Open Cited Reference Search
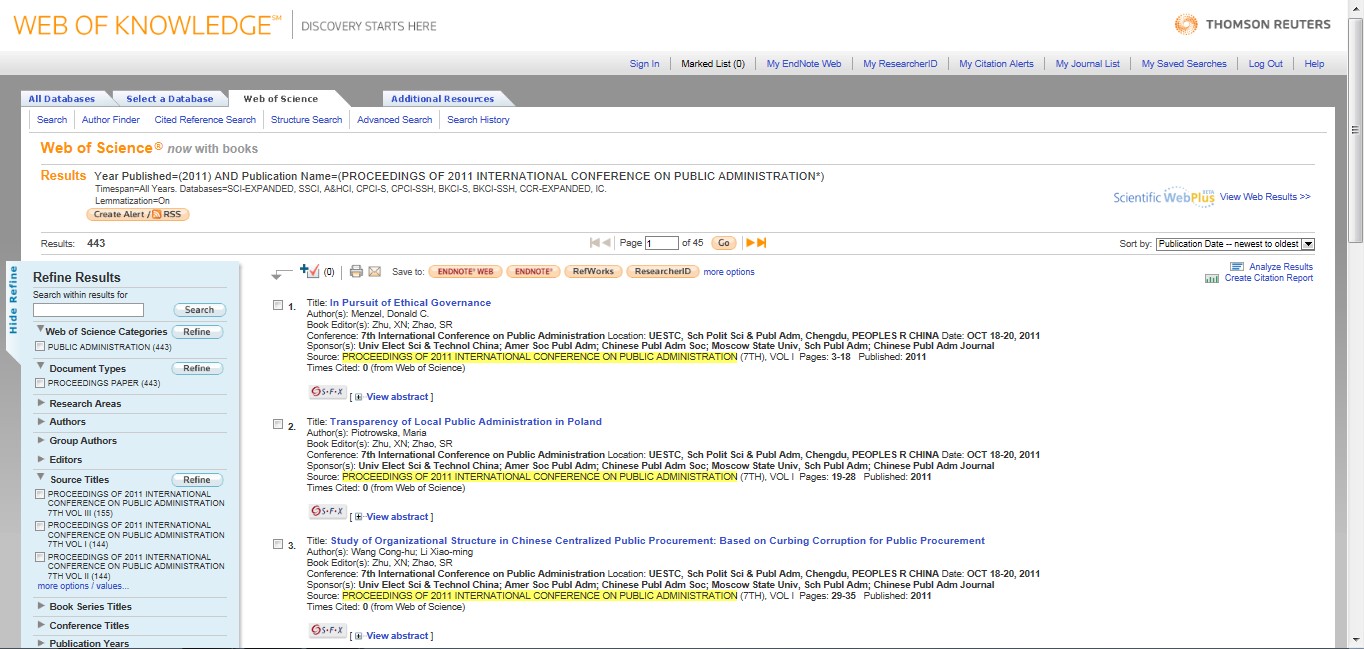1364x649 pixels. 205,120
